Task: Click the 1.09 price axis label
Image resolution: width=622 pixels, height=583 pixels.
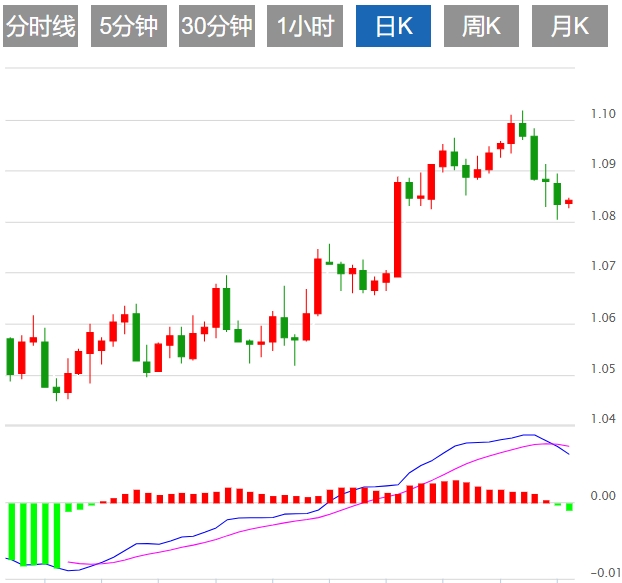Action: (x=603, y=164)
